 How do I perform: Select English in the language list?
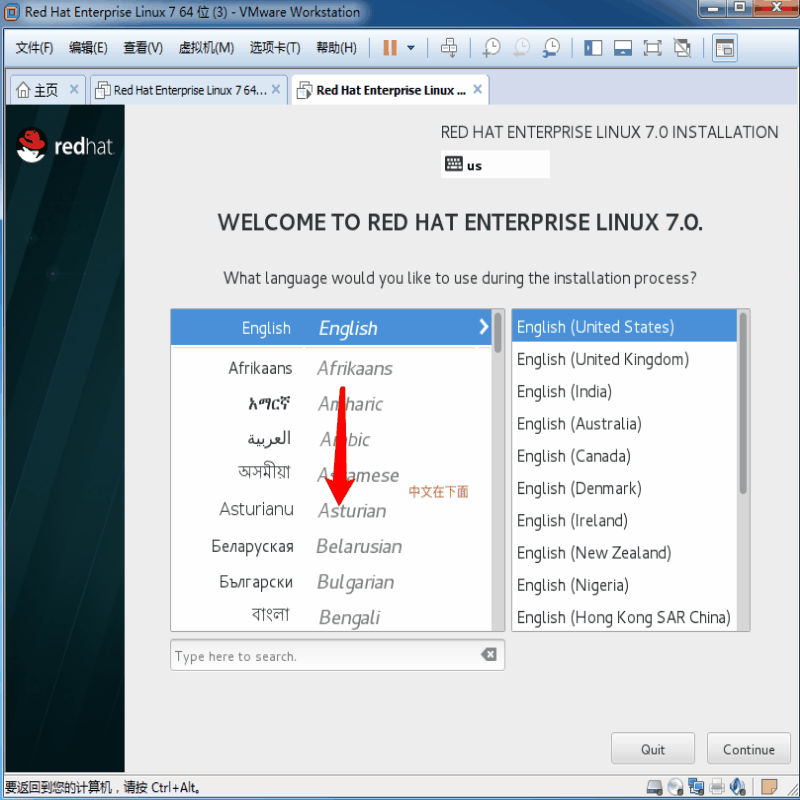pyautogui.click(x=331, y=328)
